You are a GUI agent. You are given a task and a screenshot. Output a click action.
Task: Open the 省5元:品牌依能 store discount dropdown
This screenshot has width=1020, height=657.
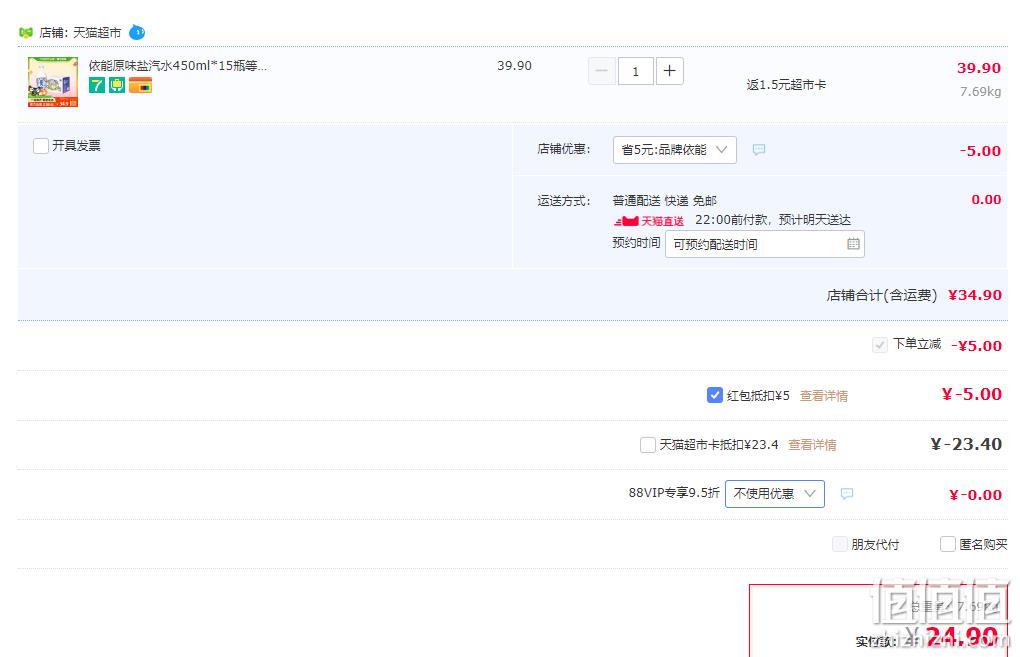[675, 150]
